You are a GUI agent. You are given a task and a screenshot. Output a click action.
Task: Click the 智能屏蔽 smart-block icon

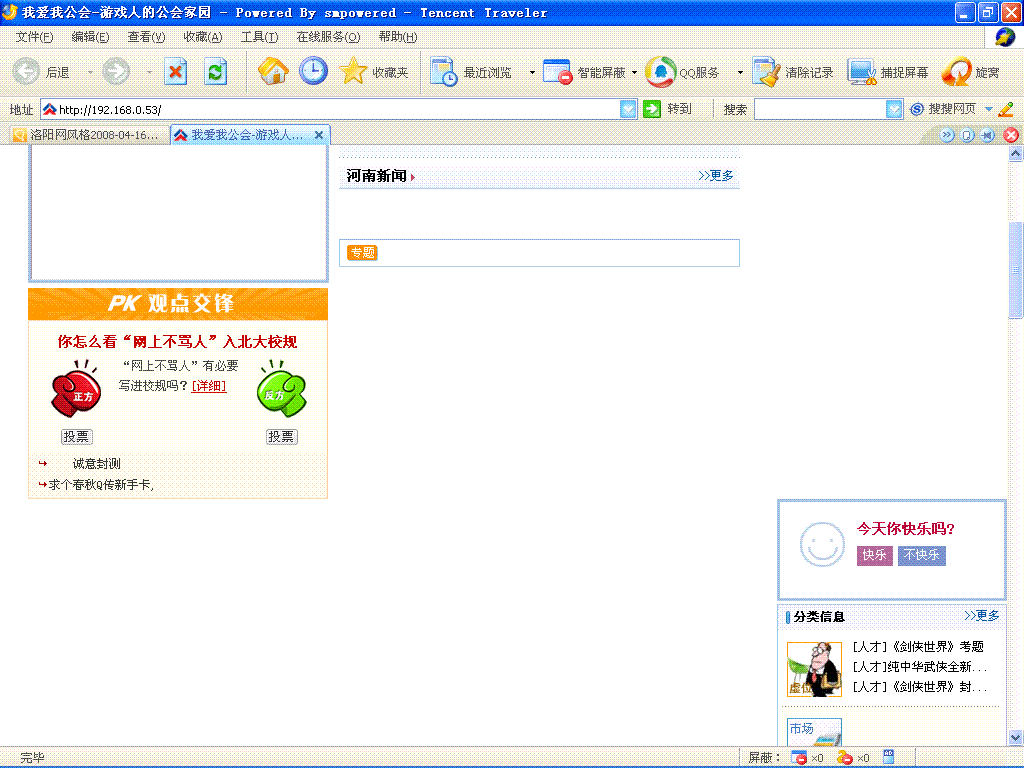click(x=557, y=71)
